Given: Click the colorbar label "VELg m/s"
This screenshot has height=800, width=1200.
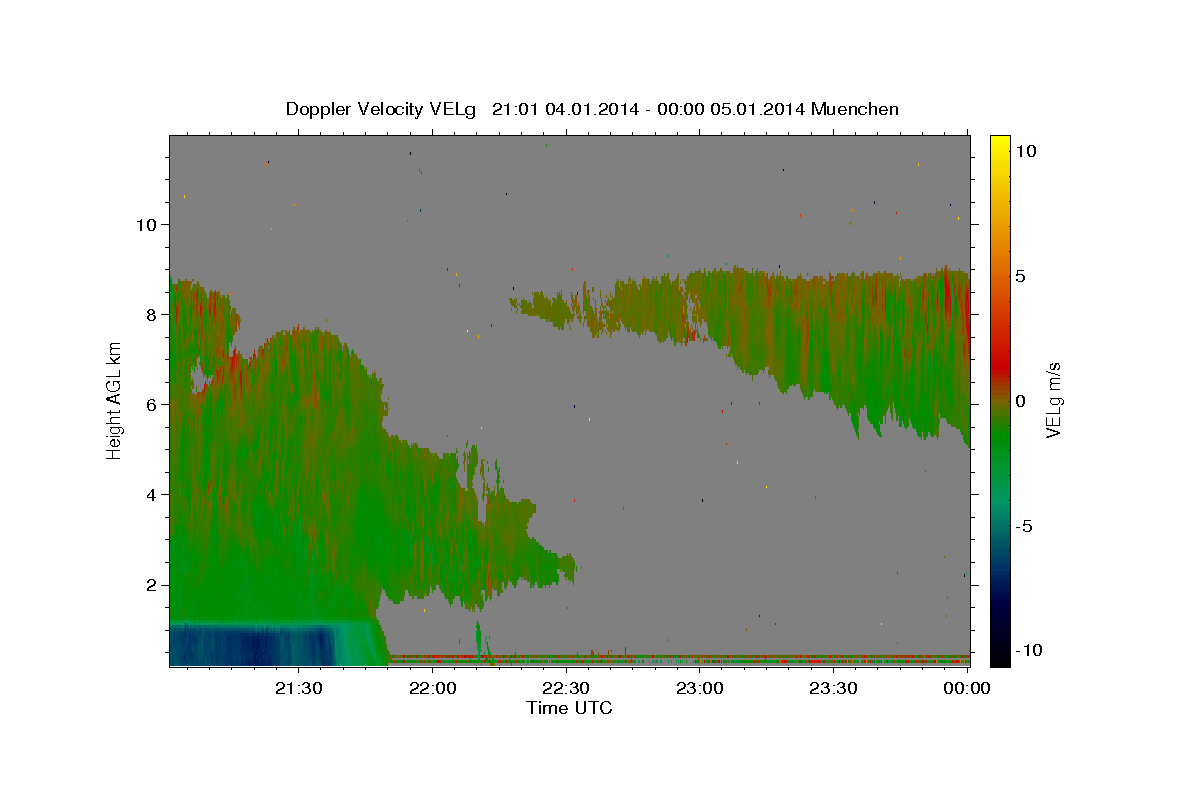Looking at the screenshot, I should pos(1053,400).
